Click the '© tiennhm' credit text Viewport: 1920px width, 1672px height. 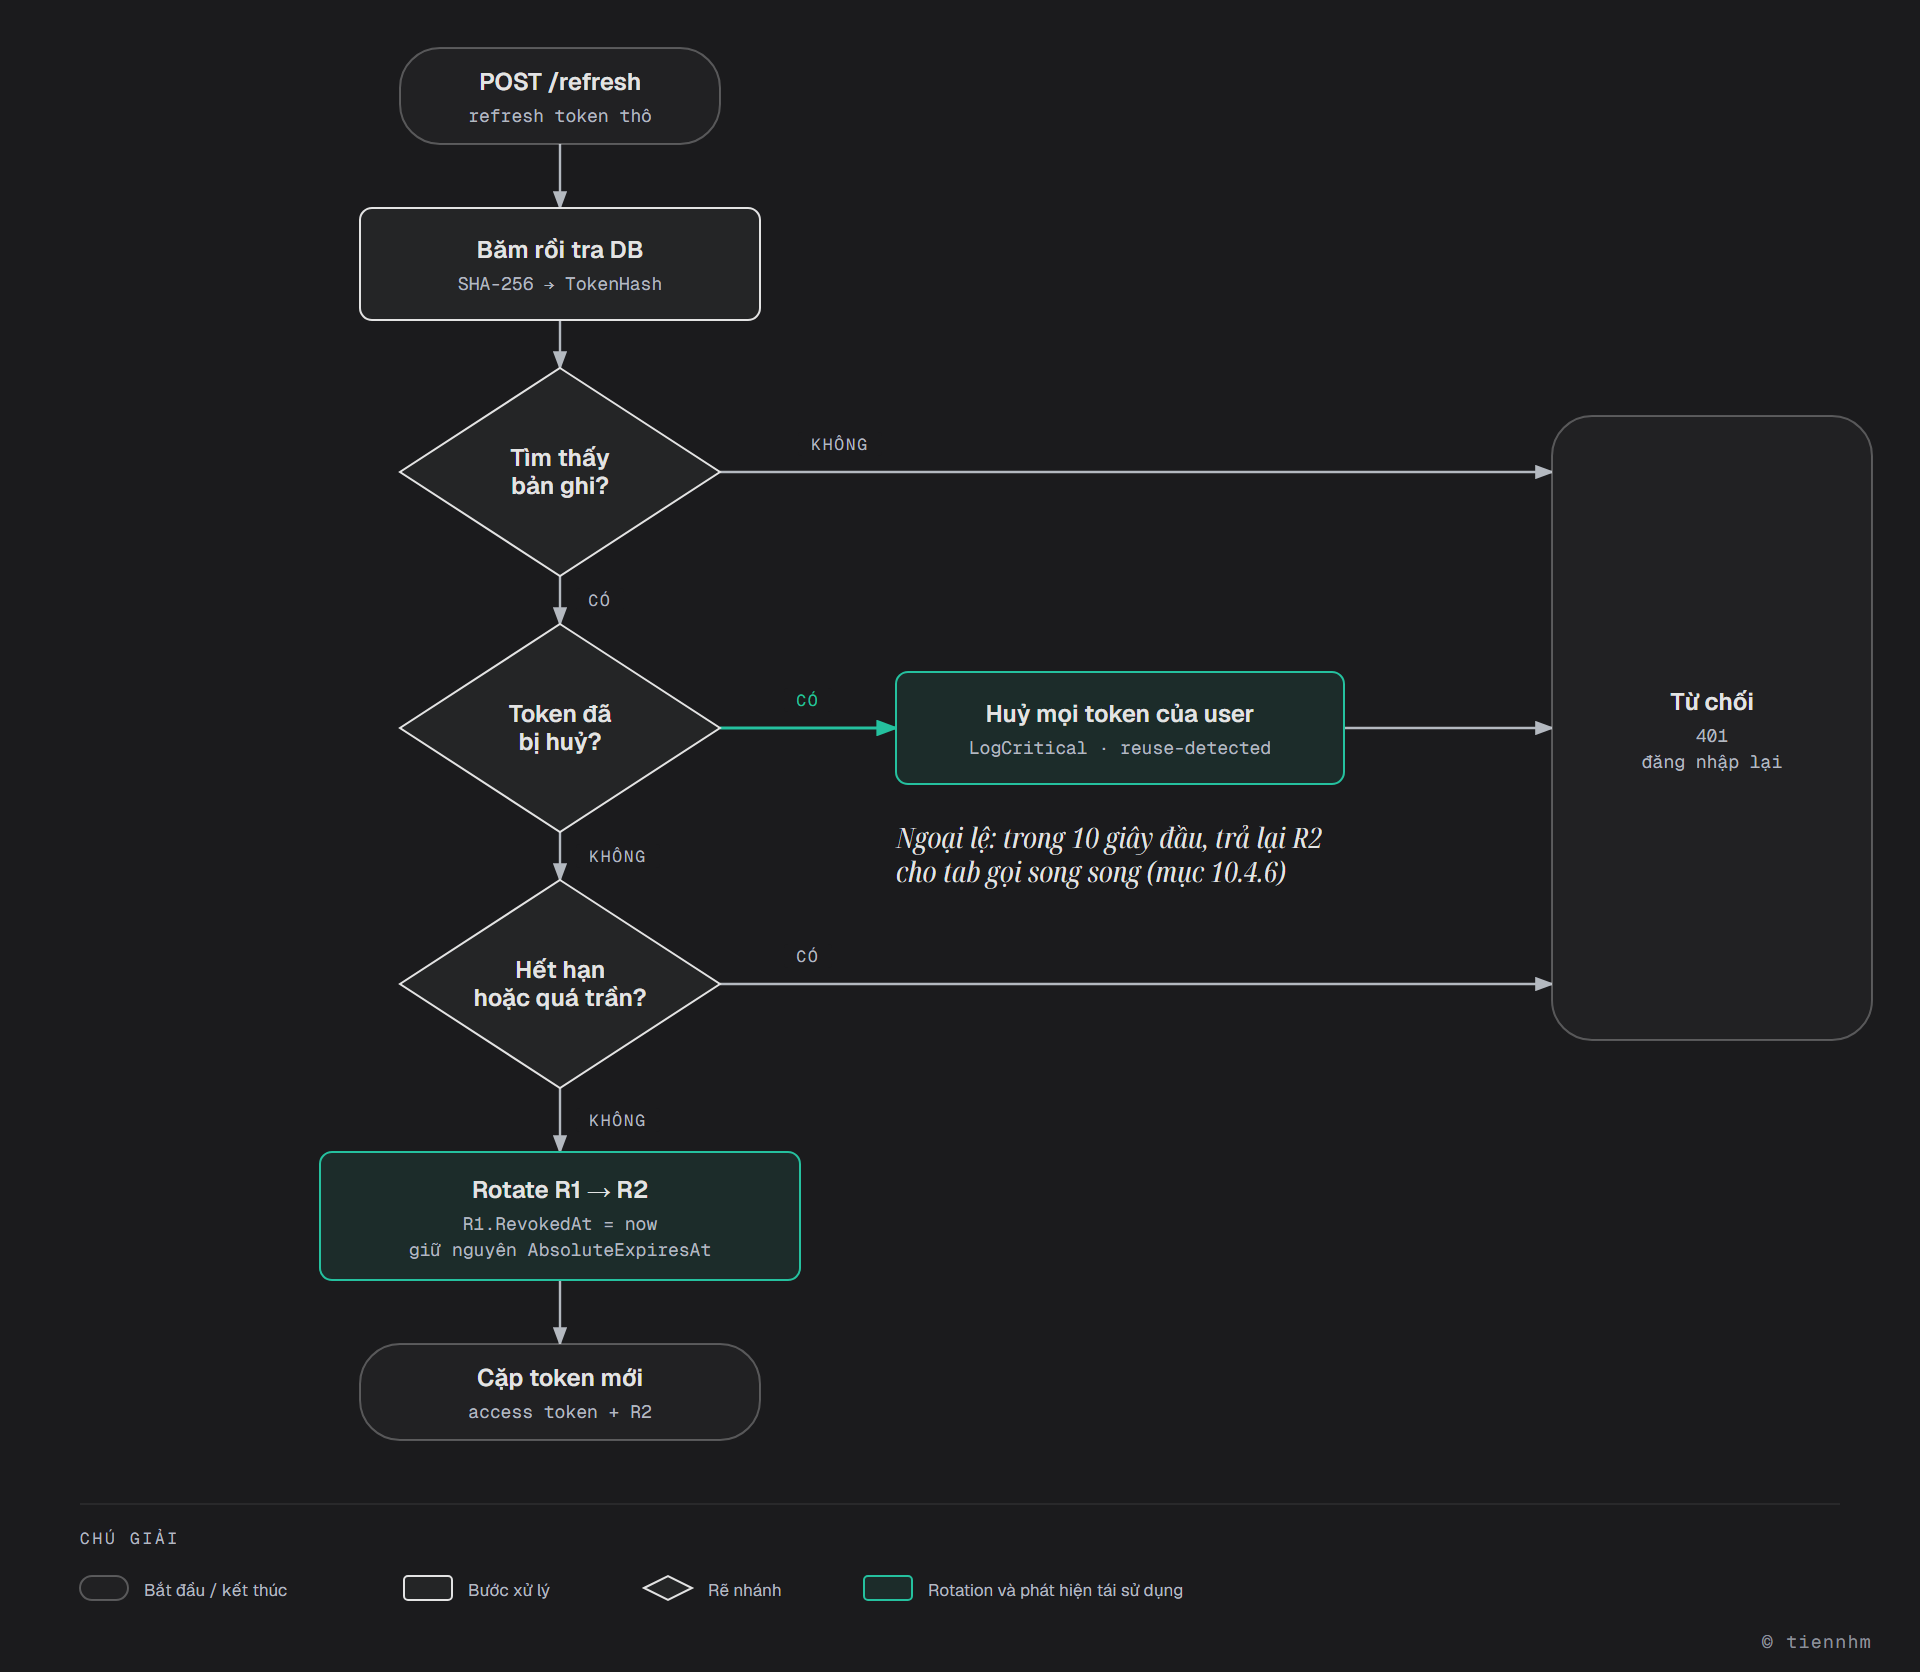pos(1815,1642)
